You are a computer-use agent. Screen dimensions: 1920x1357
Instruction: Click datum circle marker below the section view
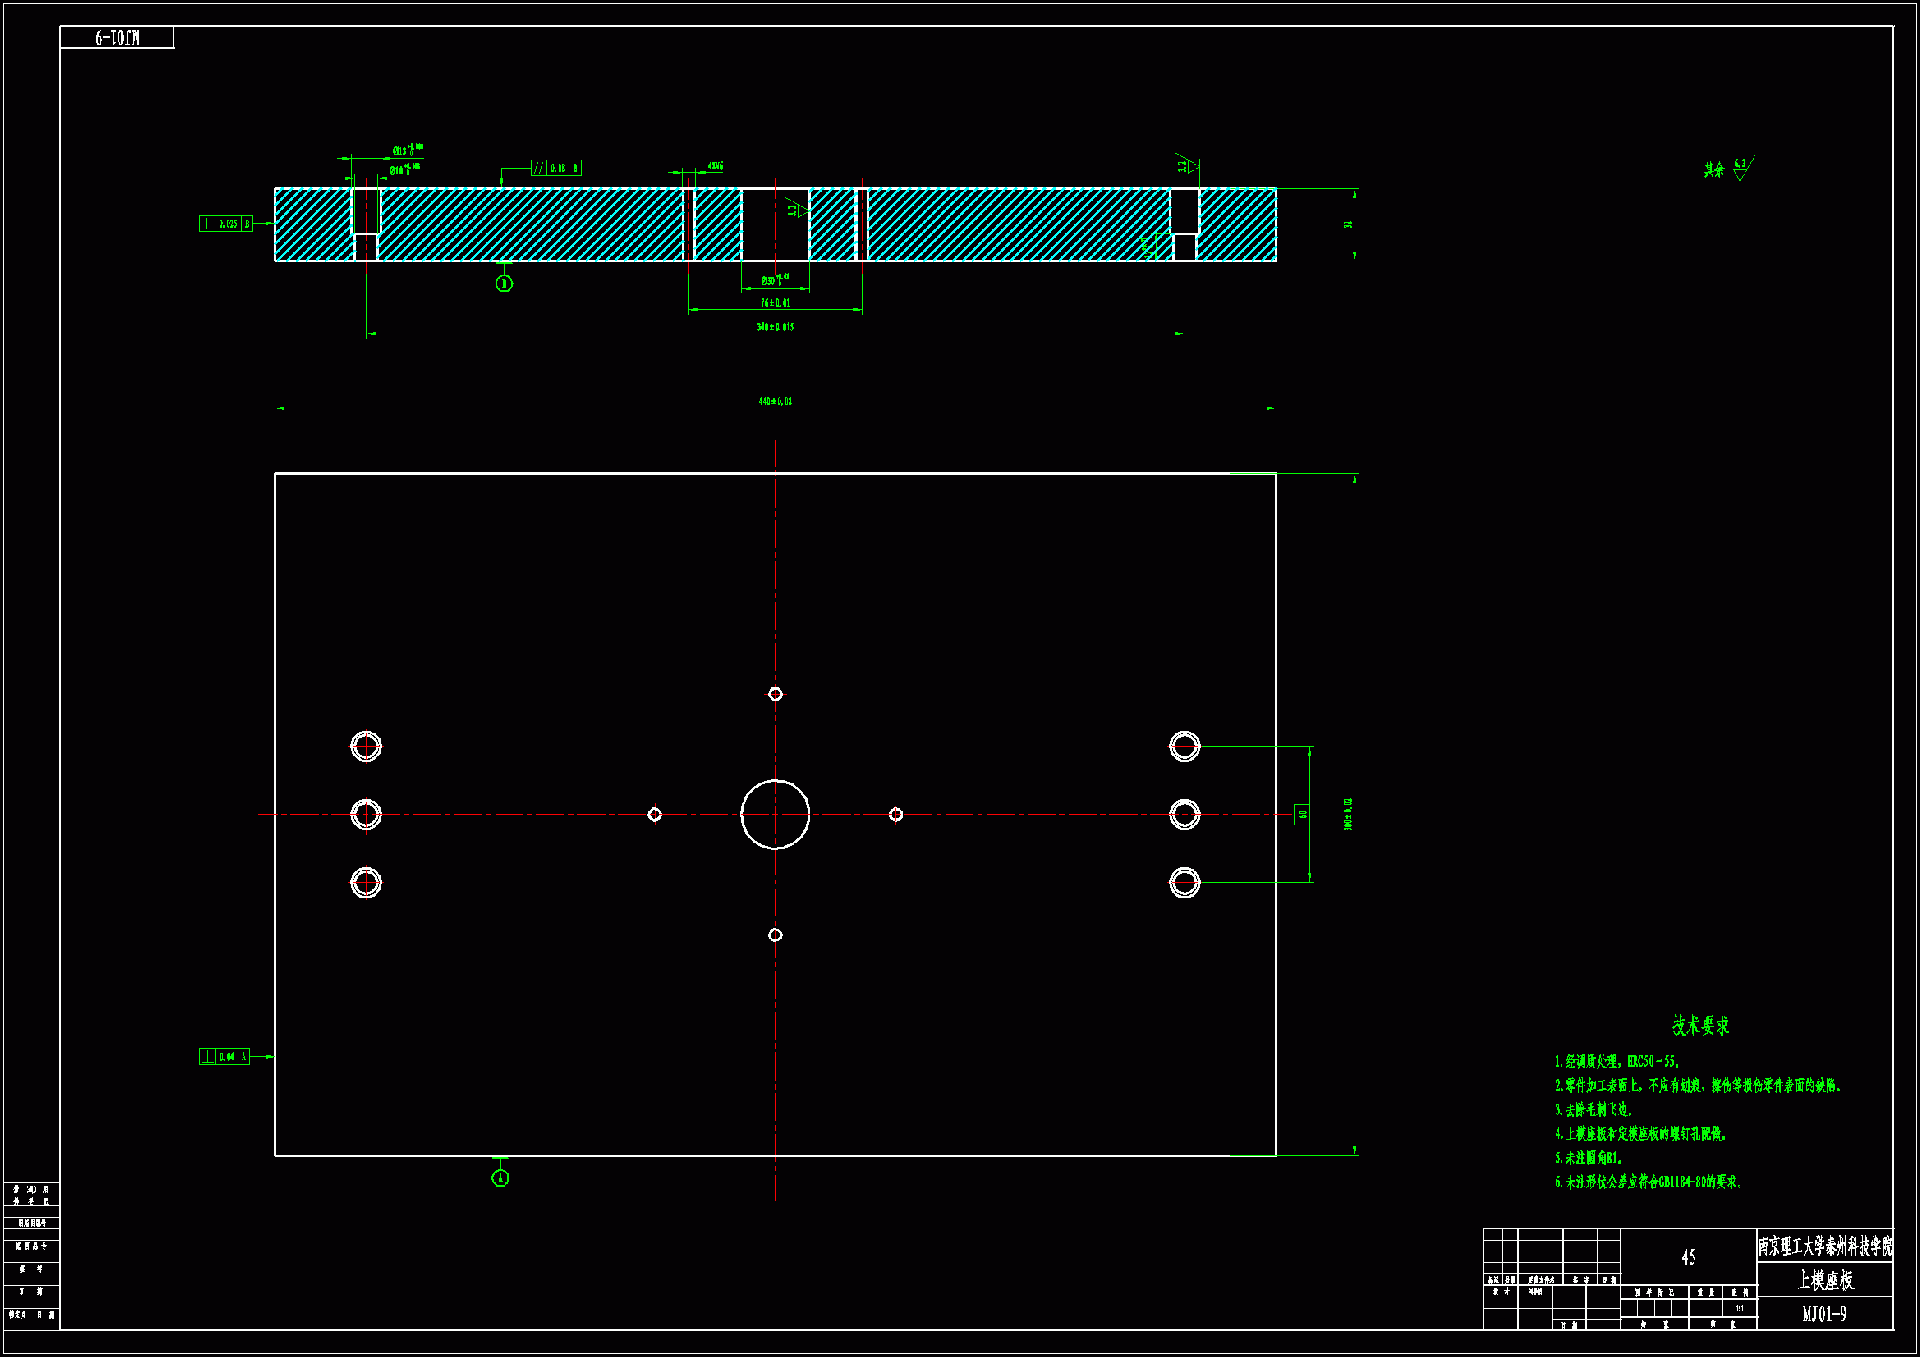pos(504,284)
